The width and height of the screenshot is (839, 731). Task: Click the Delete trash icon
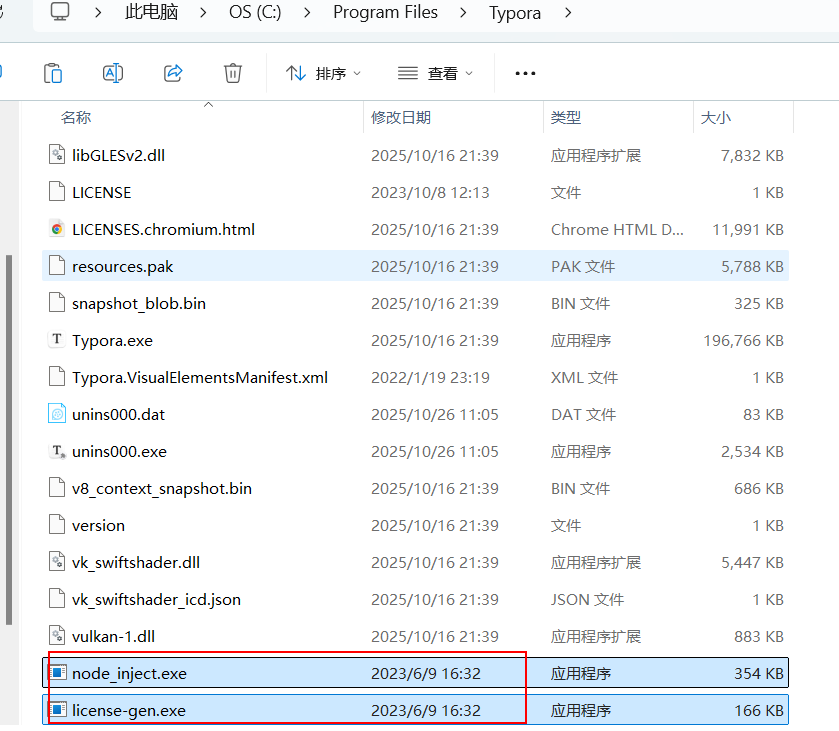(233, 73)
